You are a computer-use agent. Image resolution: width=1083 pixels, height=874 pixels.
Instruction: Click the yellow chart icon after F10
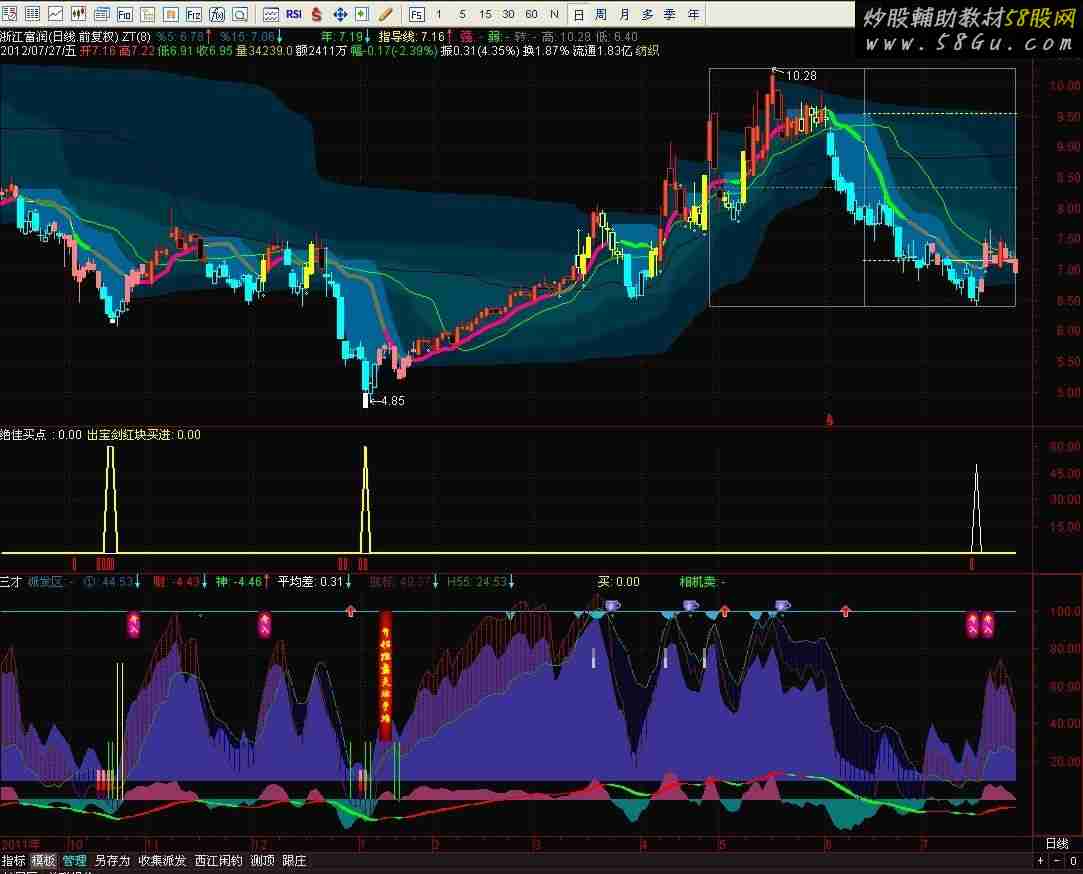148,14
